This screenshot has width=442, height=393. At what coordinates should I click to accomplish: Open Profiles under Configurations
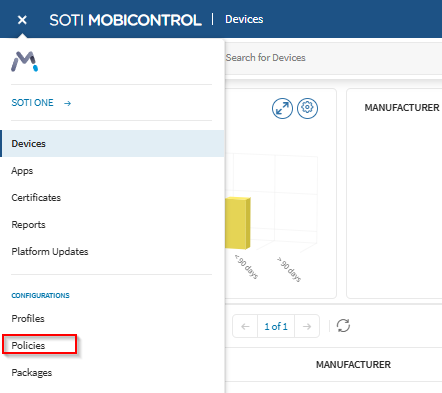pyautogui.click(x=28, y=318)
